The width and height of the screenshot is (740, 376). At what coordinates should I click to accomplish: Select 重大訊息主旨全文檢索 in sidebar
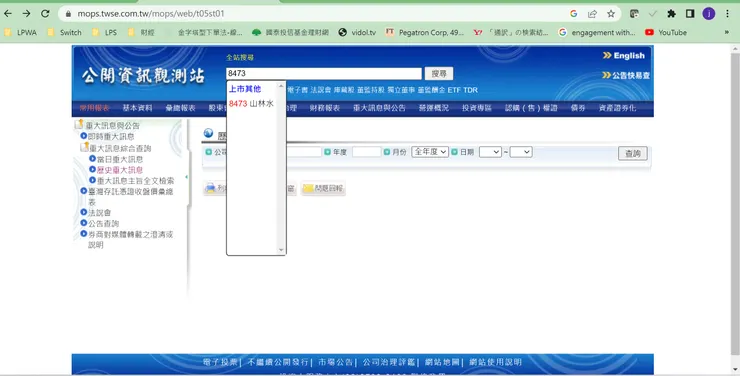tap(135, 181)
